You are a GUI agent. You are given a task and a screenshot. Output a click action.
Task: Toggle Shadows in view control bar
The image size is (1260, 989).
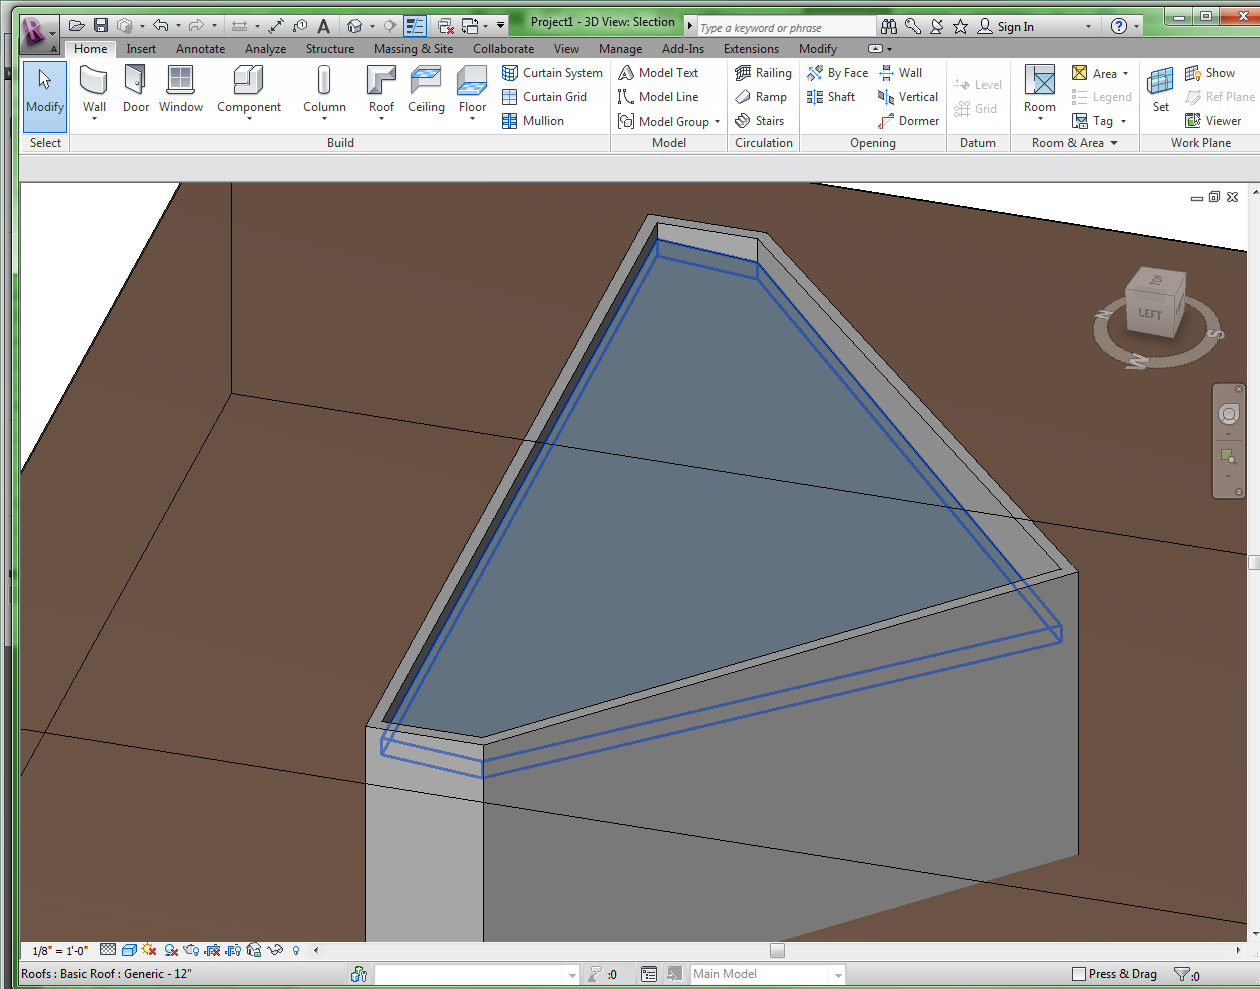(x=171, y=950)
